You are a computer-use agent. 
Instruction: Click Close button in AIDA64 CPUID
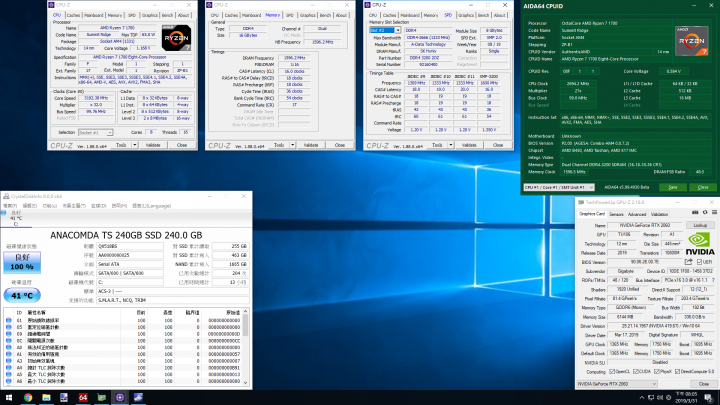703,187
